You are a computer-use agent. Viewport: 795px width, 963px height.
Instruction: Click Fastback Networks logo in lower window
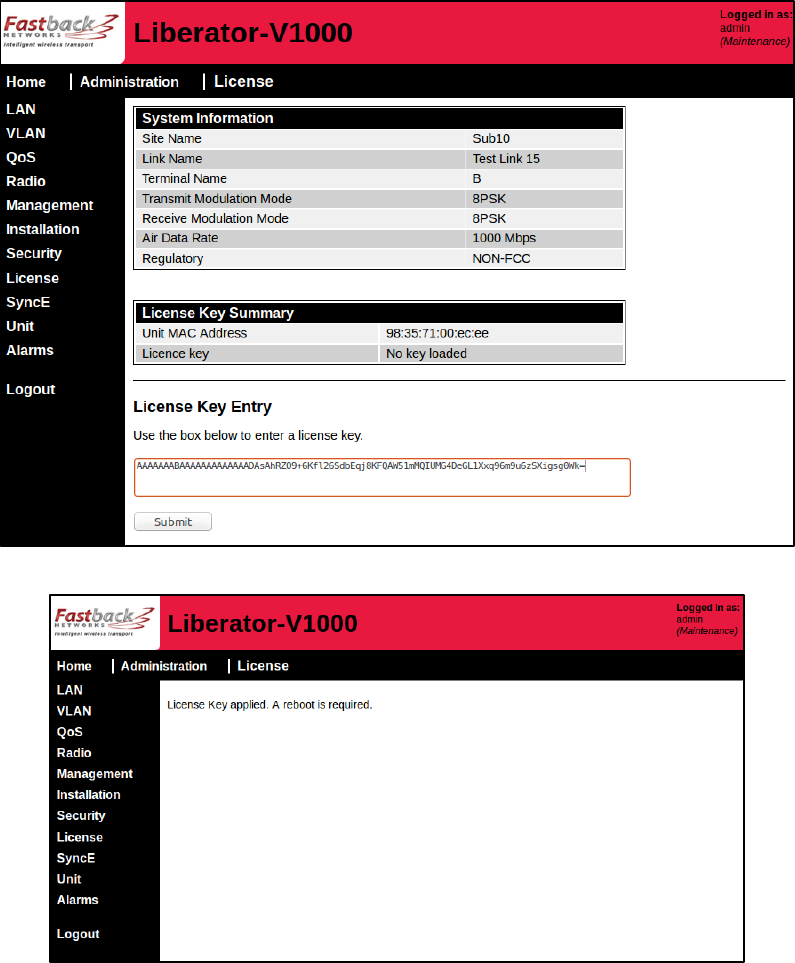(104, 622)
